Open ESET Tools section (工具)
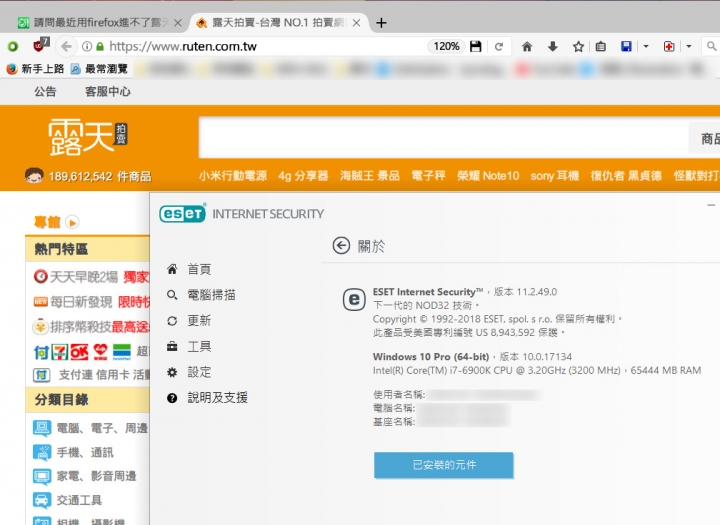This screenshot has height=525, width=720. (199, 346)
